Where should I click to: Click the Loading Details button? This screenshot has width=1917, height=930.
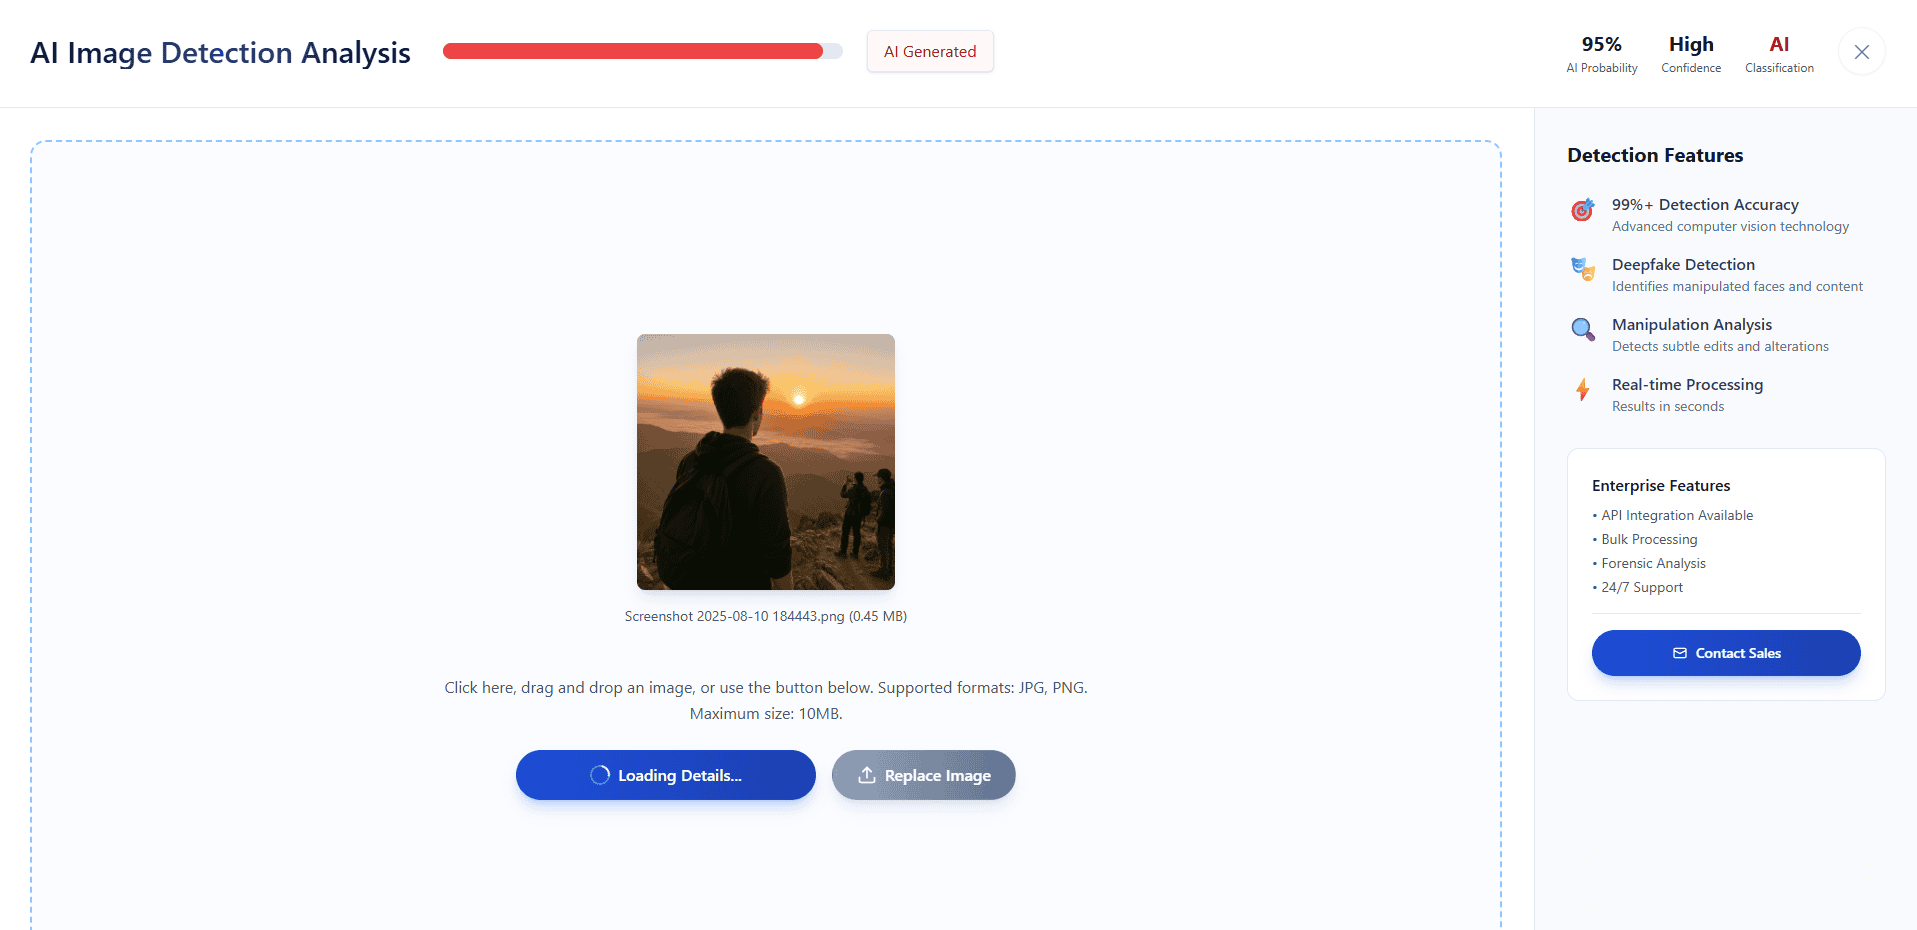[666, 775]
